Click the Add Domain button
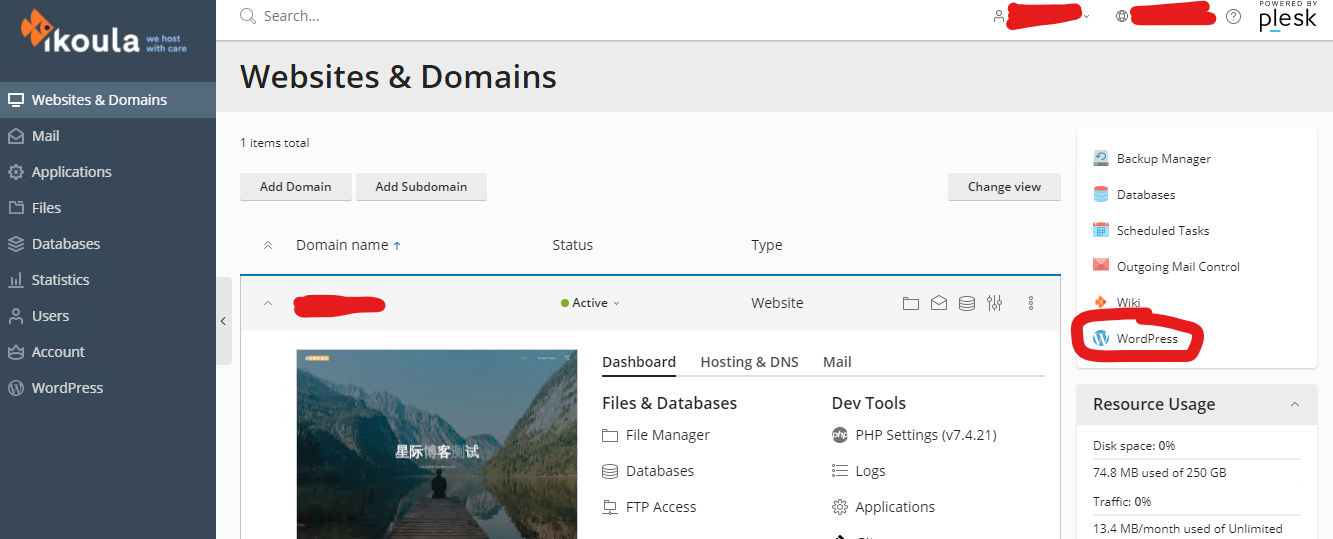 (x=295, y=187)
